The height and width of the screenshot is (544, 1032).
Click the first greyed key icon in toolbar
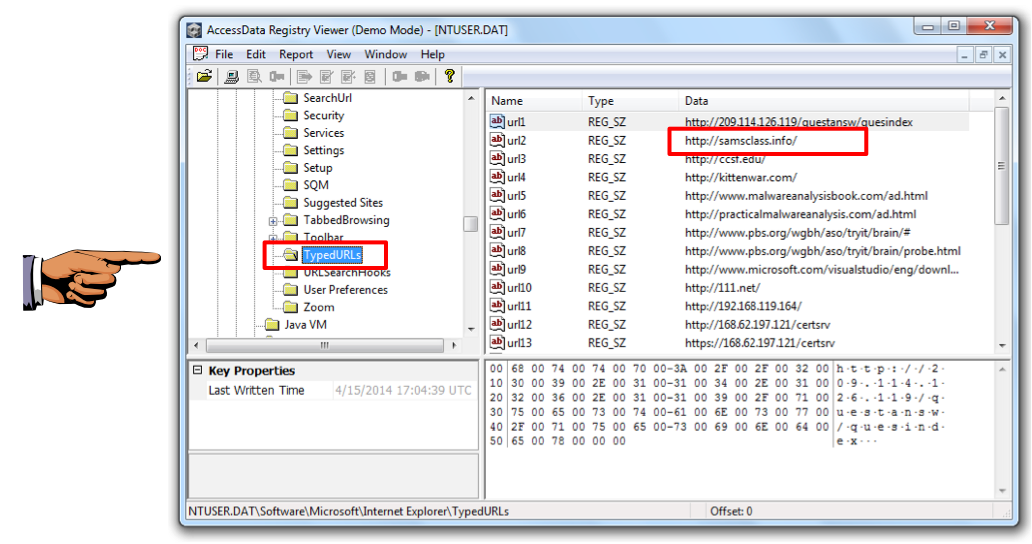click(x=277, y=76)
